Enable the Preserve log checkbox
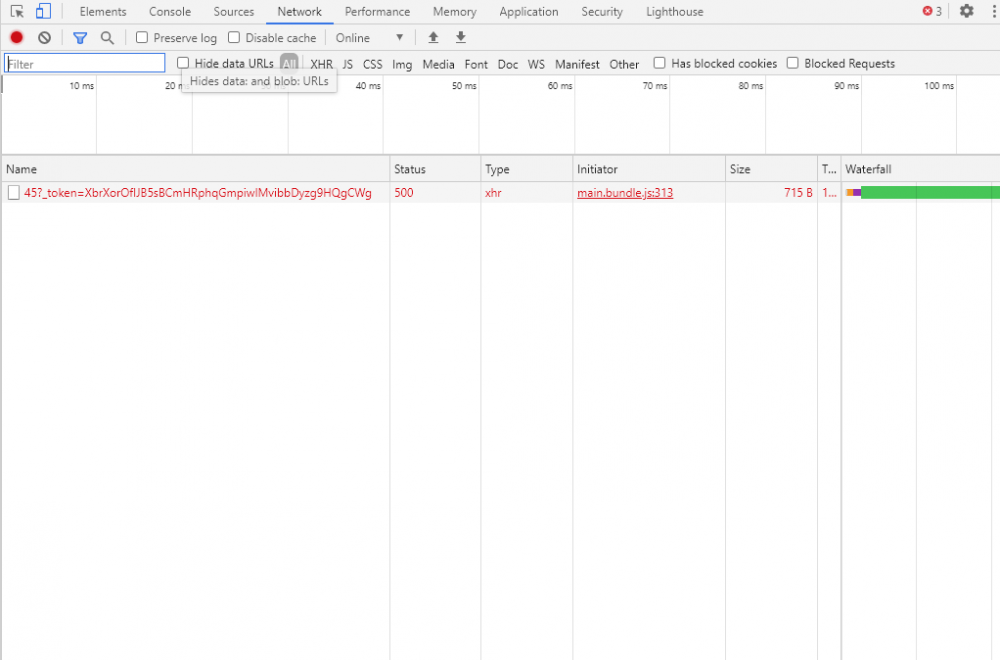The width and height of the screenshot is (1000, 660). pyautogui.click(x=142, y=38)
